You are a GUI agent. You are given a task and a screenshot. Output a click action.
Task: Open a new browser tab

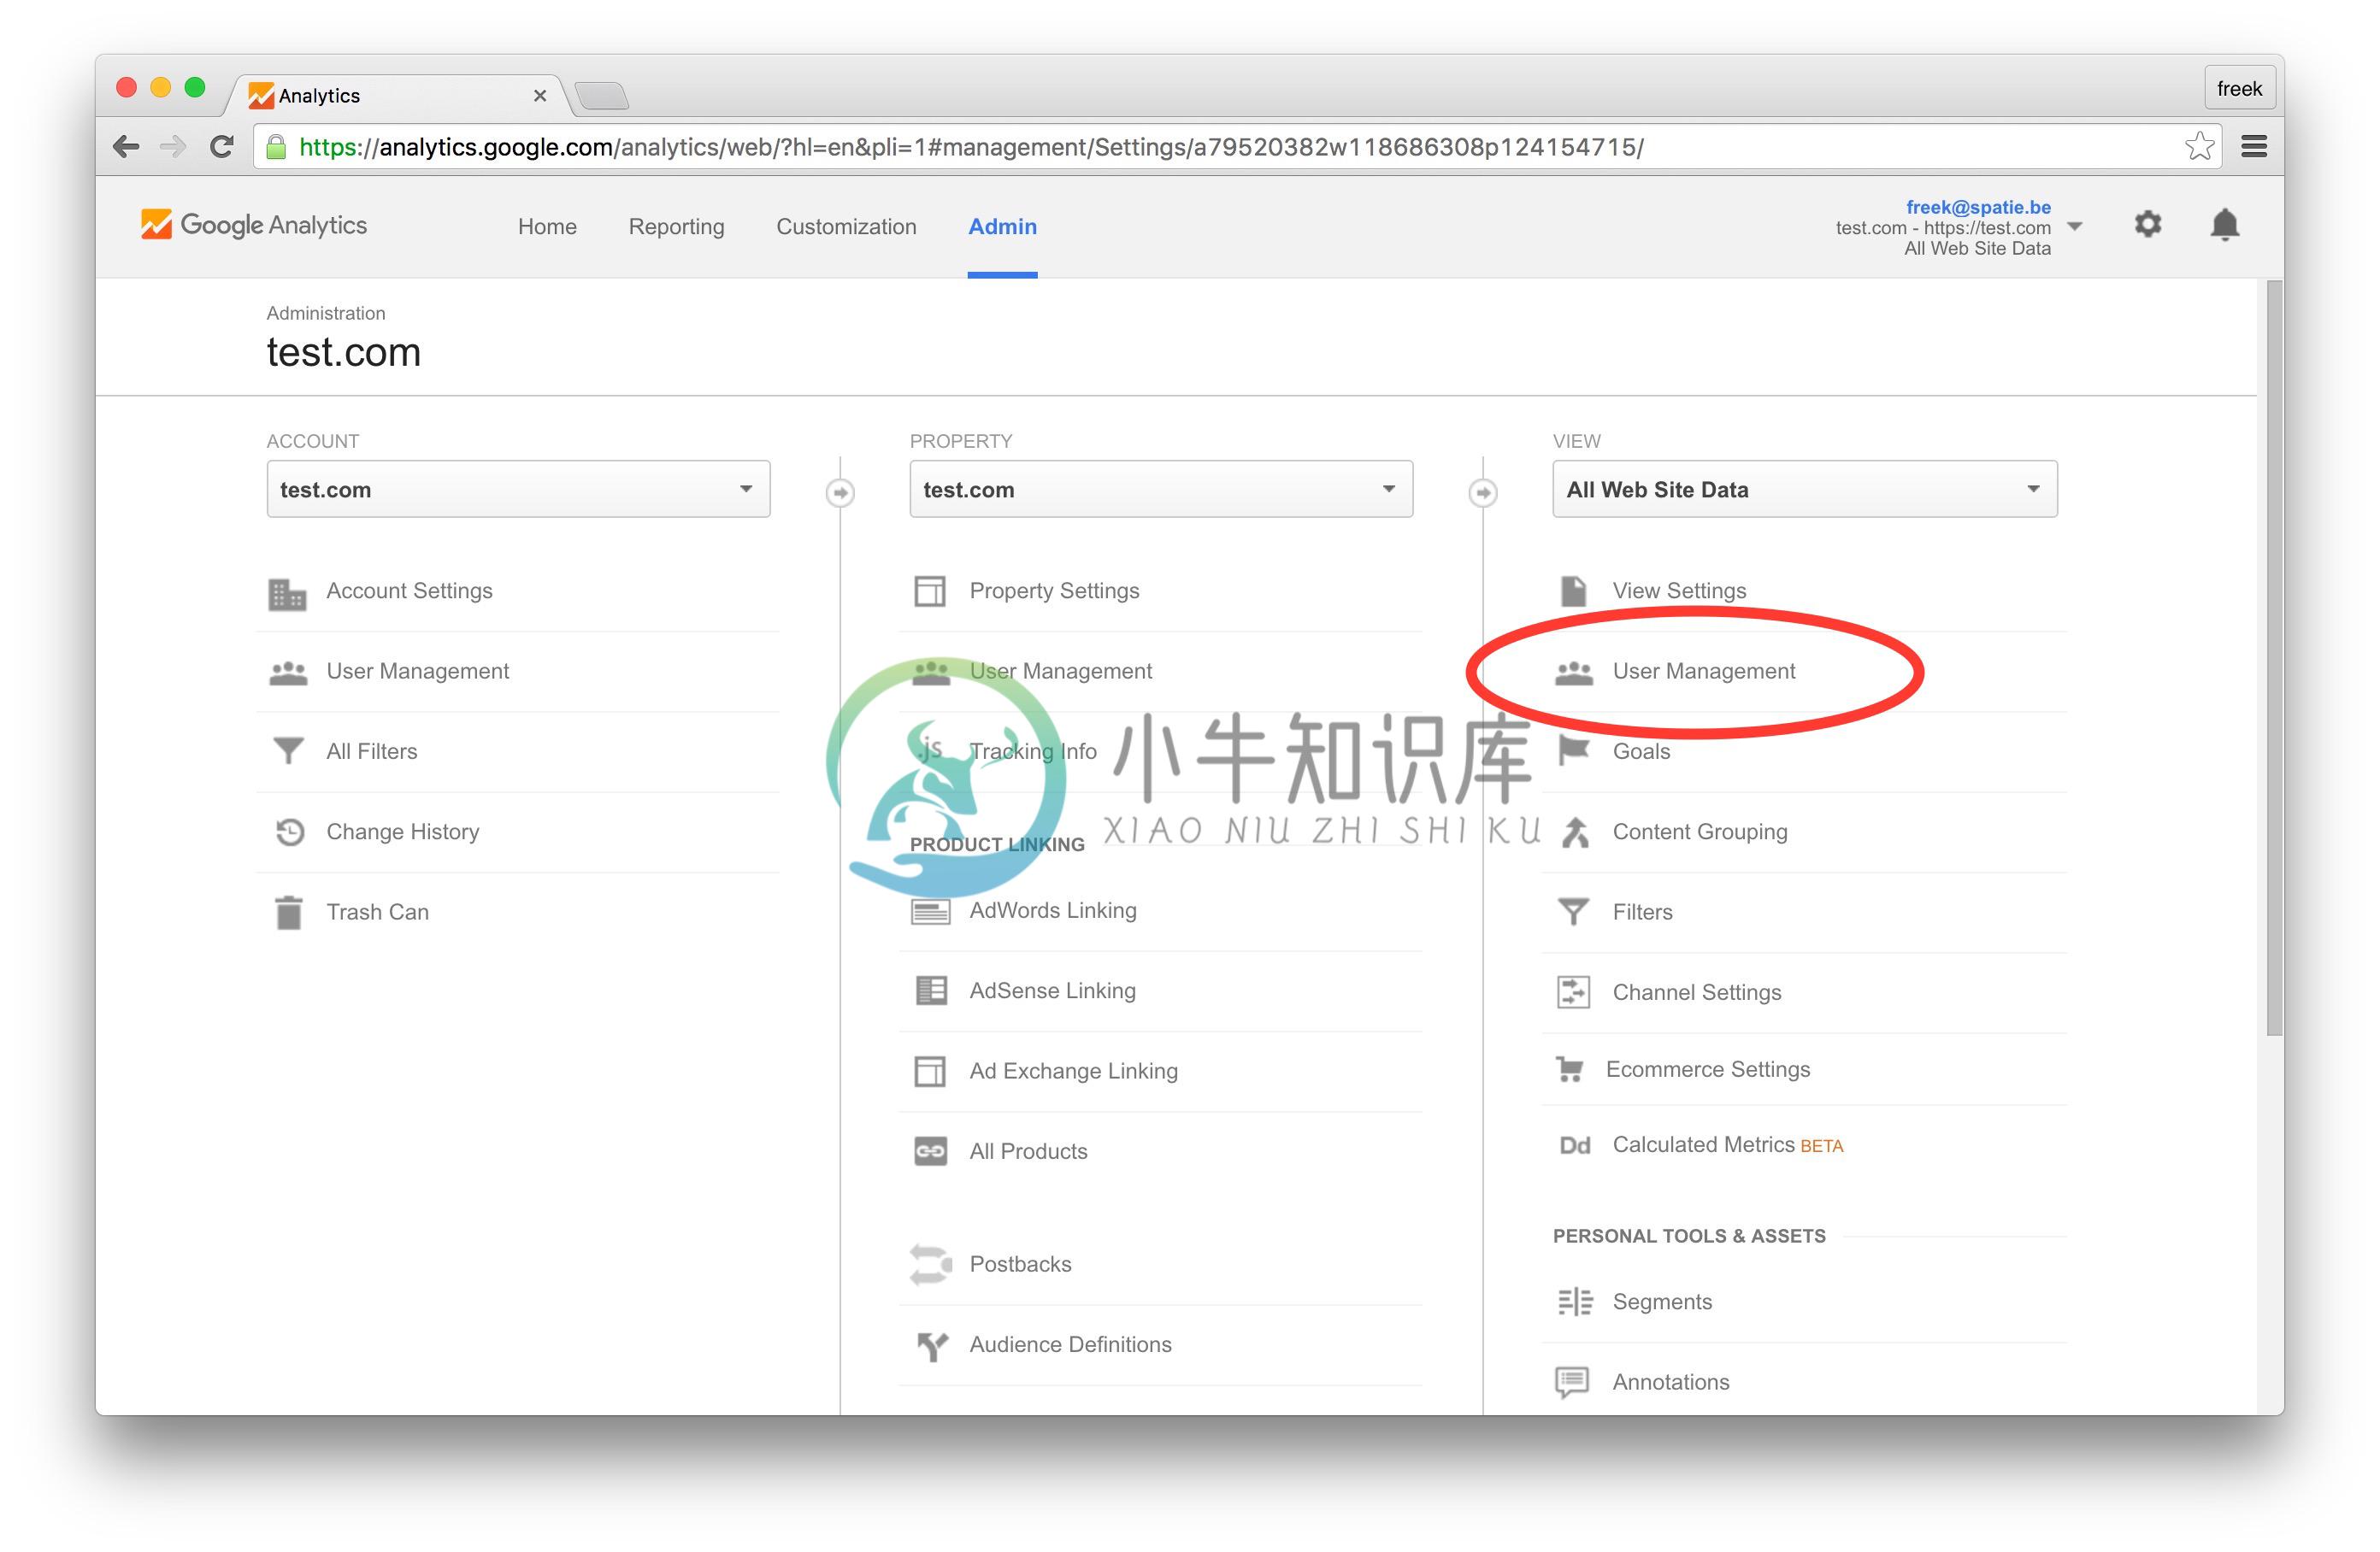pos(601,96)
